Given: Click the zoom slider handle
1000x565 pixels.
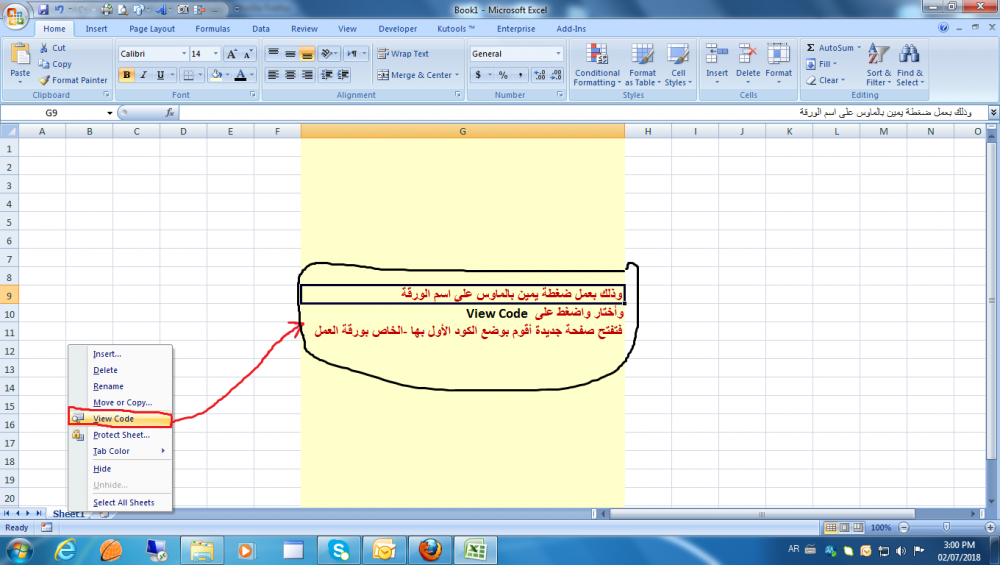Looking at the screenshot, I should tap(946, 527).
